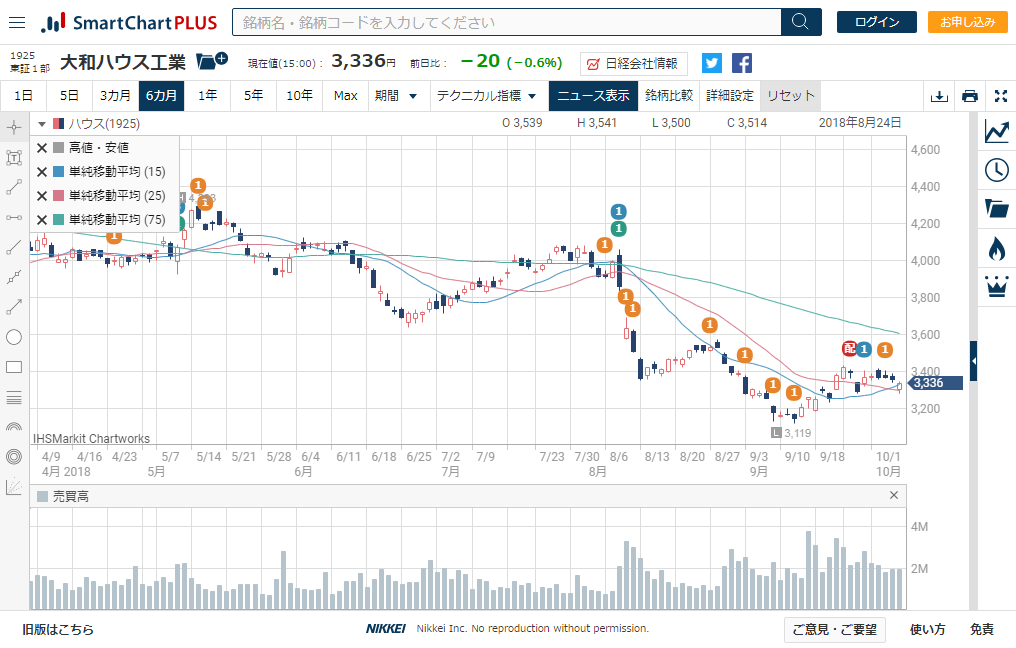The image size is (1016, 648).
Task: Collapse the right sidebar panel handle
Action: [973, 361]
